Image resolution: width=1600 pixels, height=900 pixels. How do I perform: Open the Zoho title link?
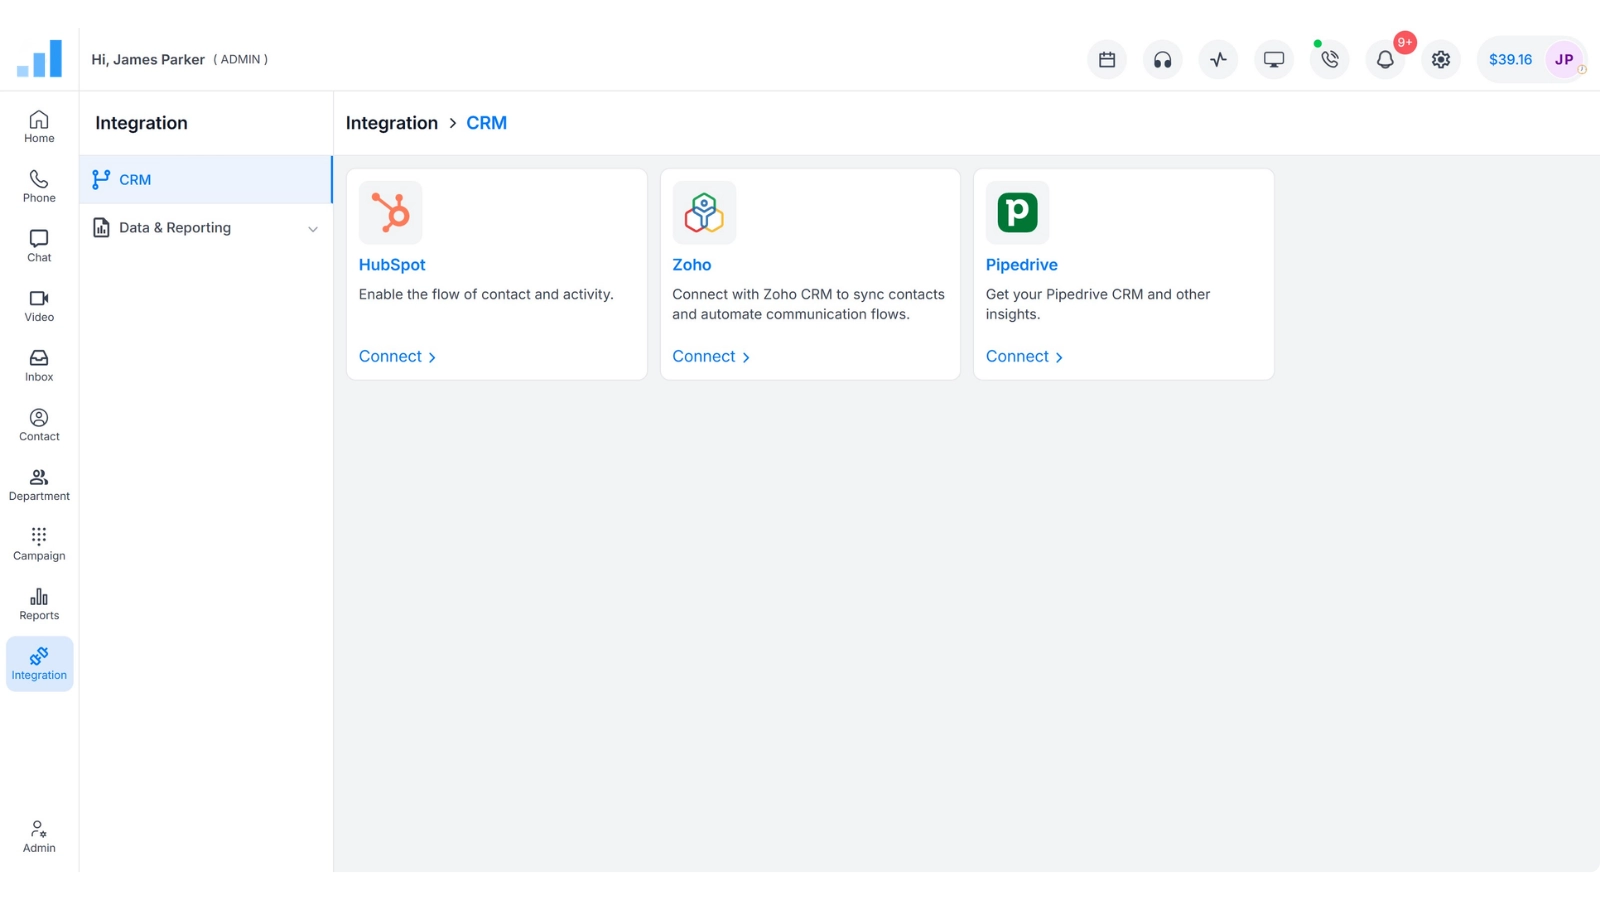692,265
